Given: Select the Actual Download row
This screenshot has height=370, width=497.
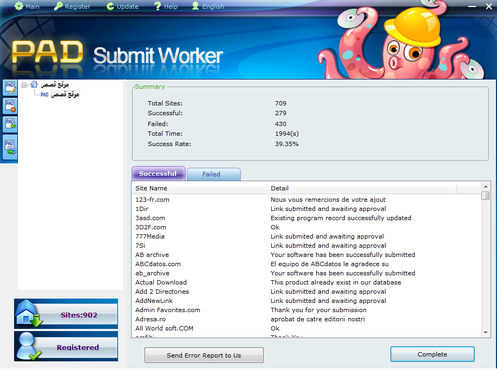Looking at the screenshot, I should point(307,282).
